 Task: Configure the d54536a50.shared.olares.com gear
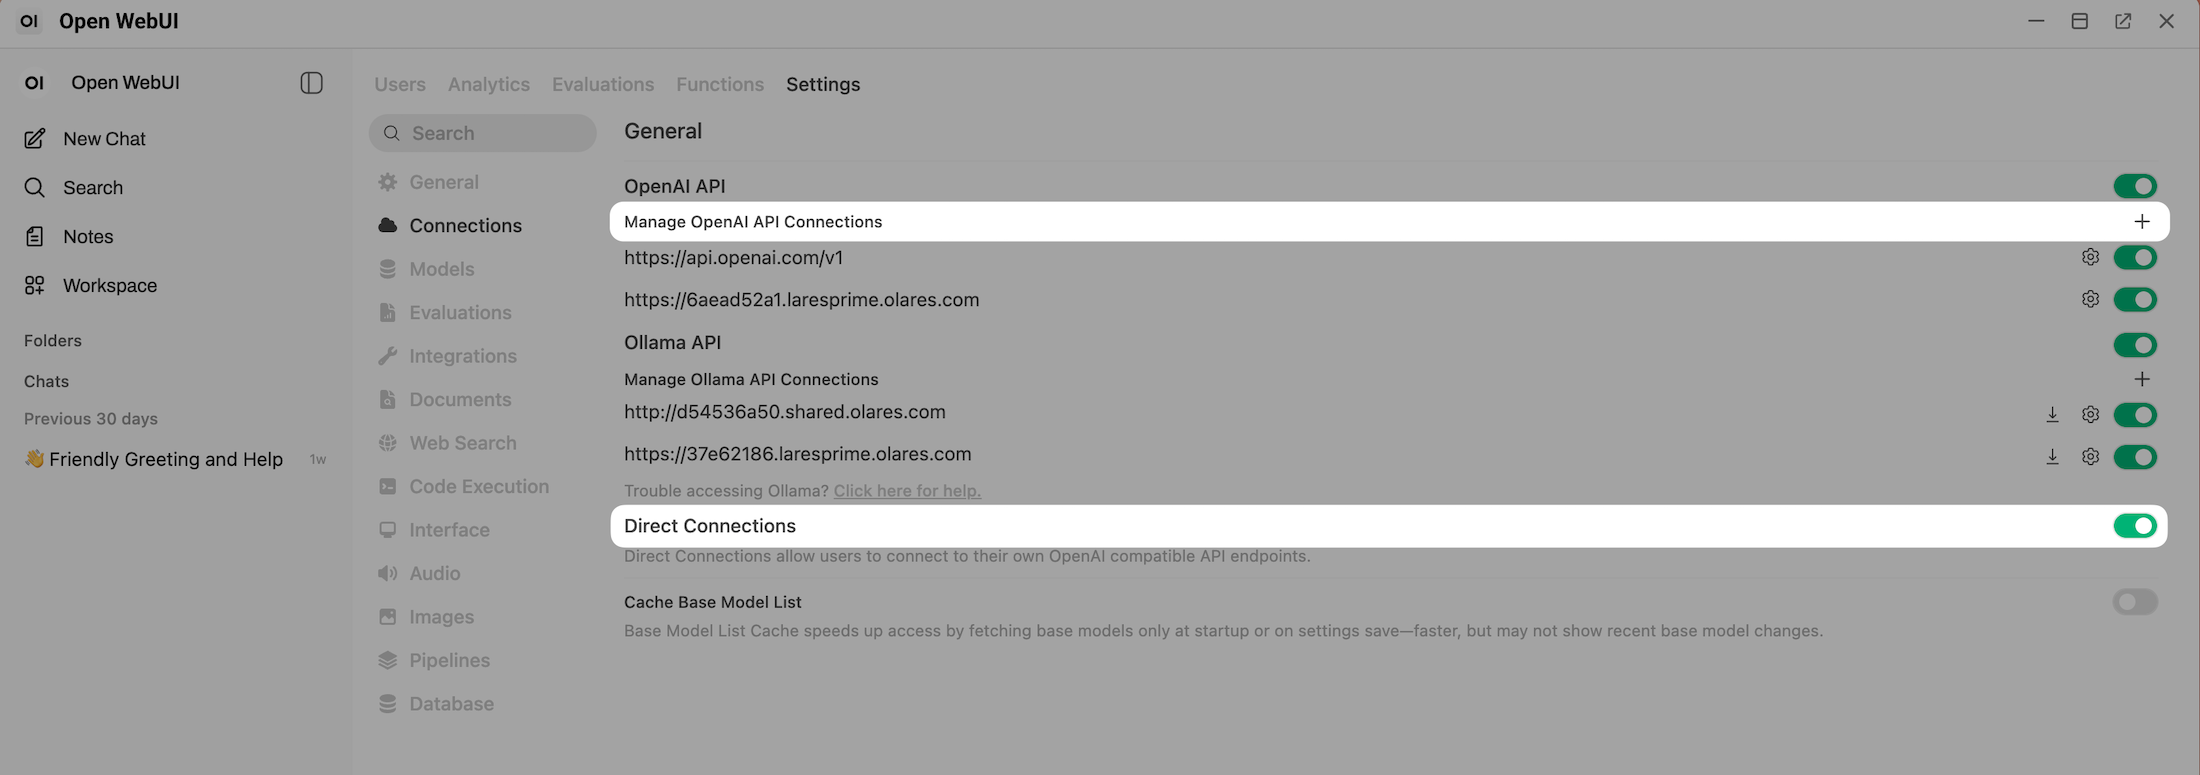pyautogui.click(x=2090, y=414)
